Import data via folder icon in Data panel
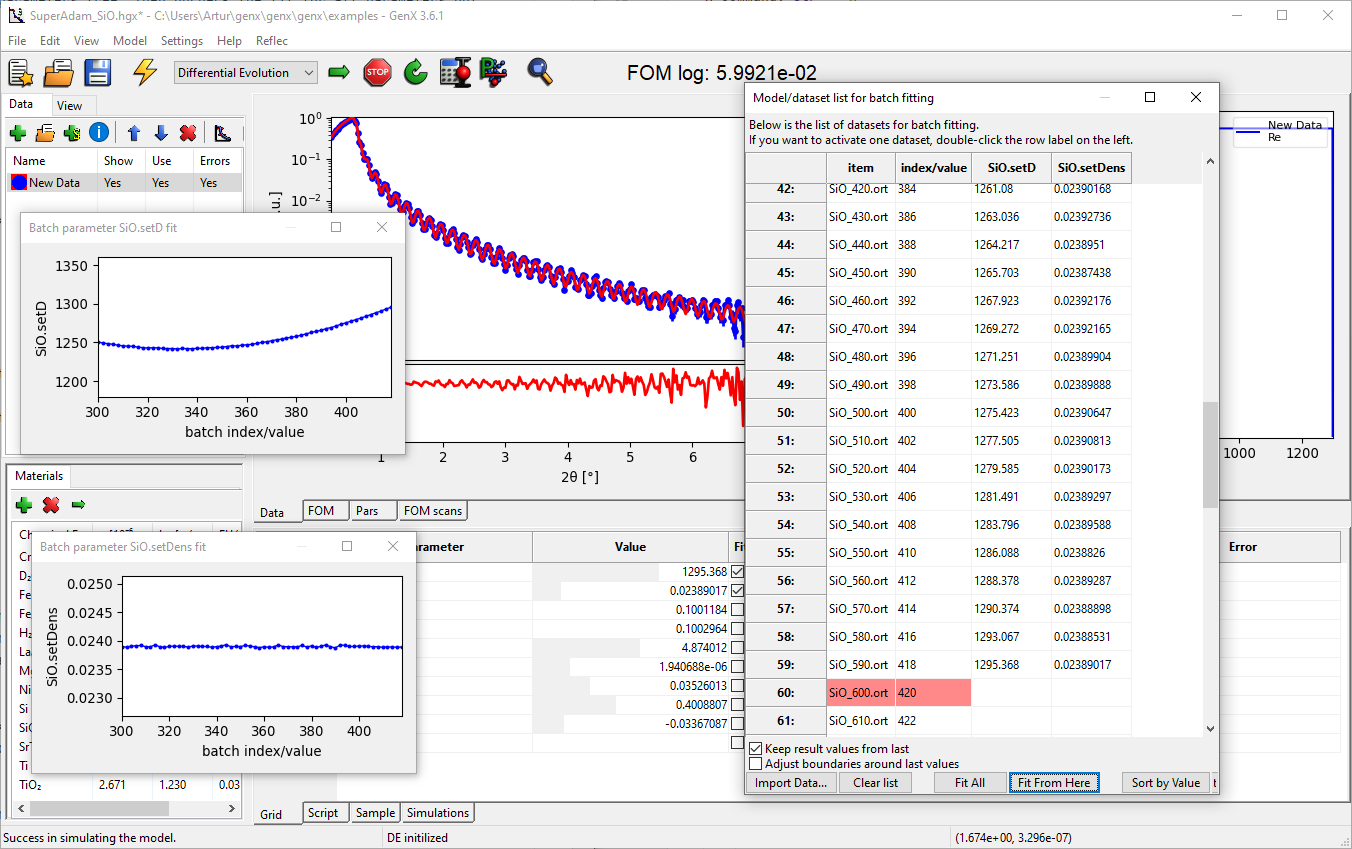Viewport: 1352px width, 849px height. tap(44, 132)
